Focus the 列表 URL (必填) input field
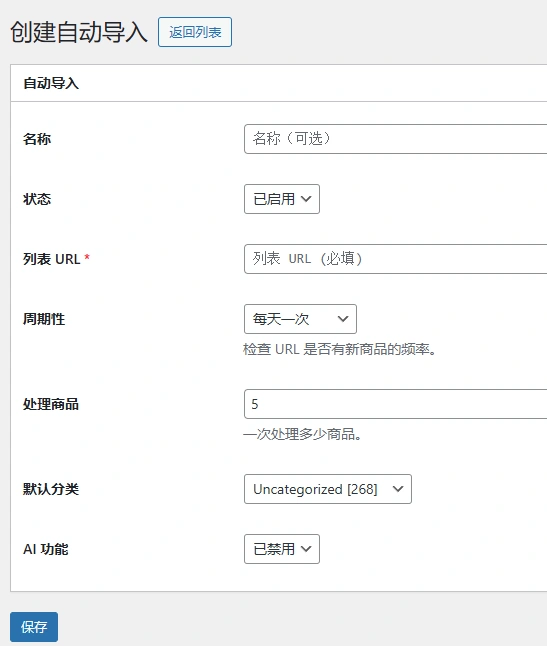 pyautogui.click(x=395, y=259)
